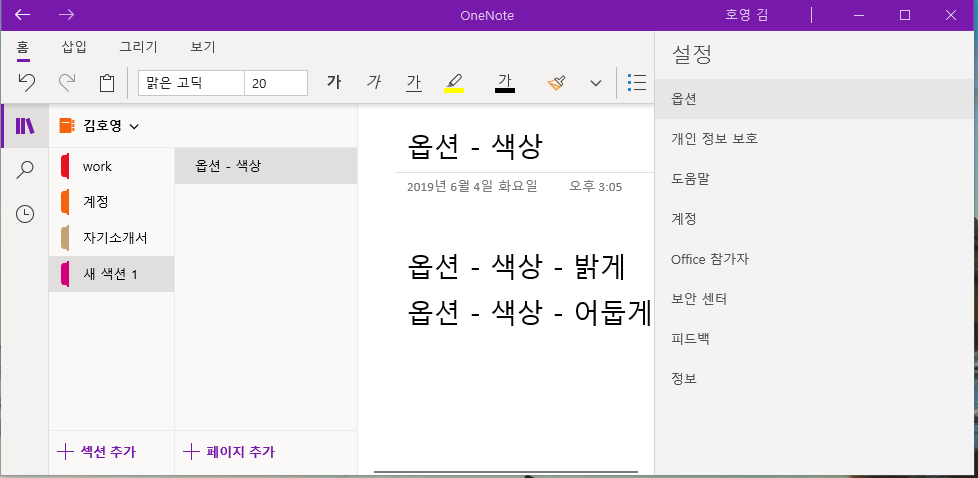Click the time 오후 3:05
Screen dimensions: 978x478
(595, 186)
